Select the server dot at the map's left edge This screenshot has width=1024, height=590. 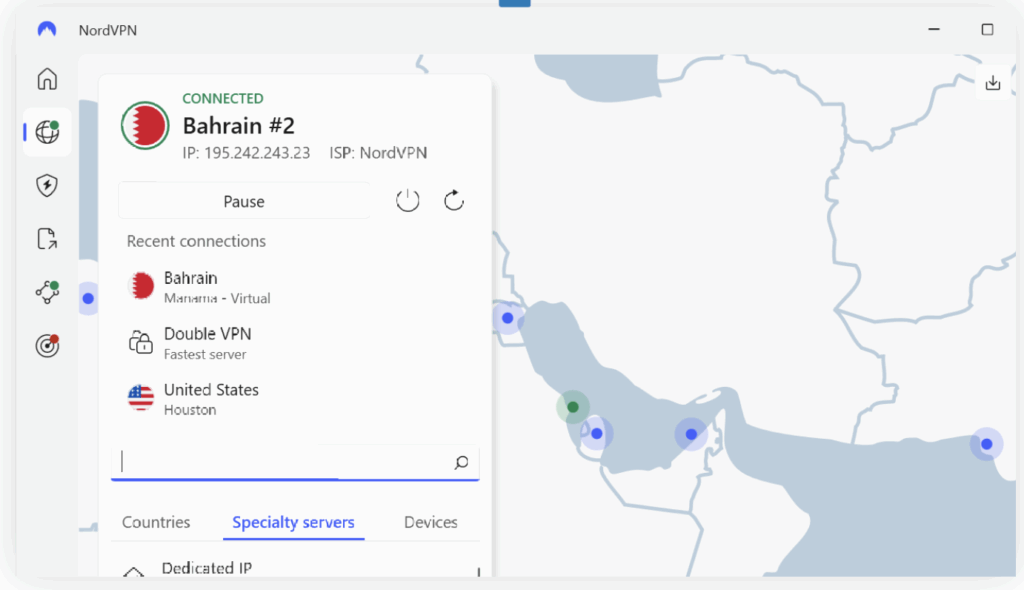(x=88, y=299)
